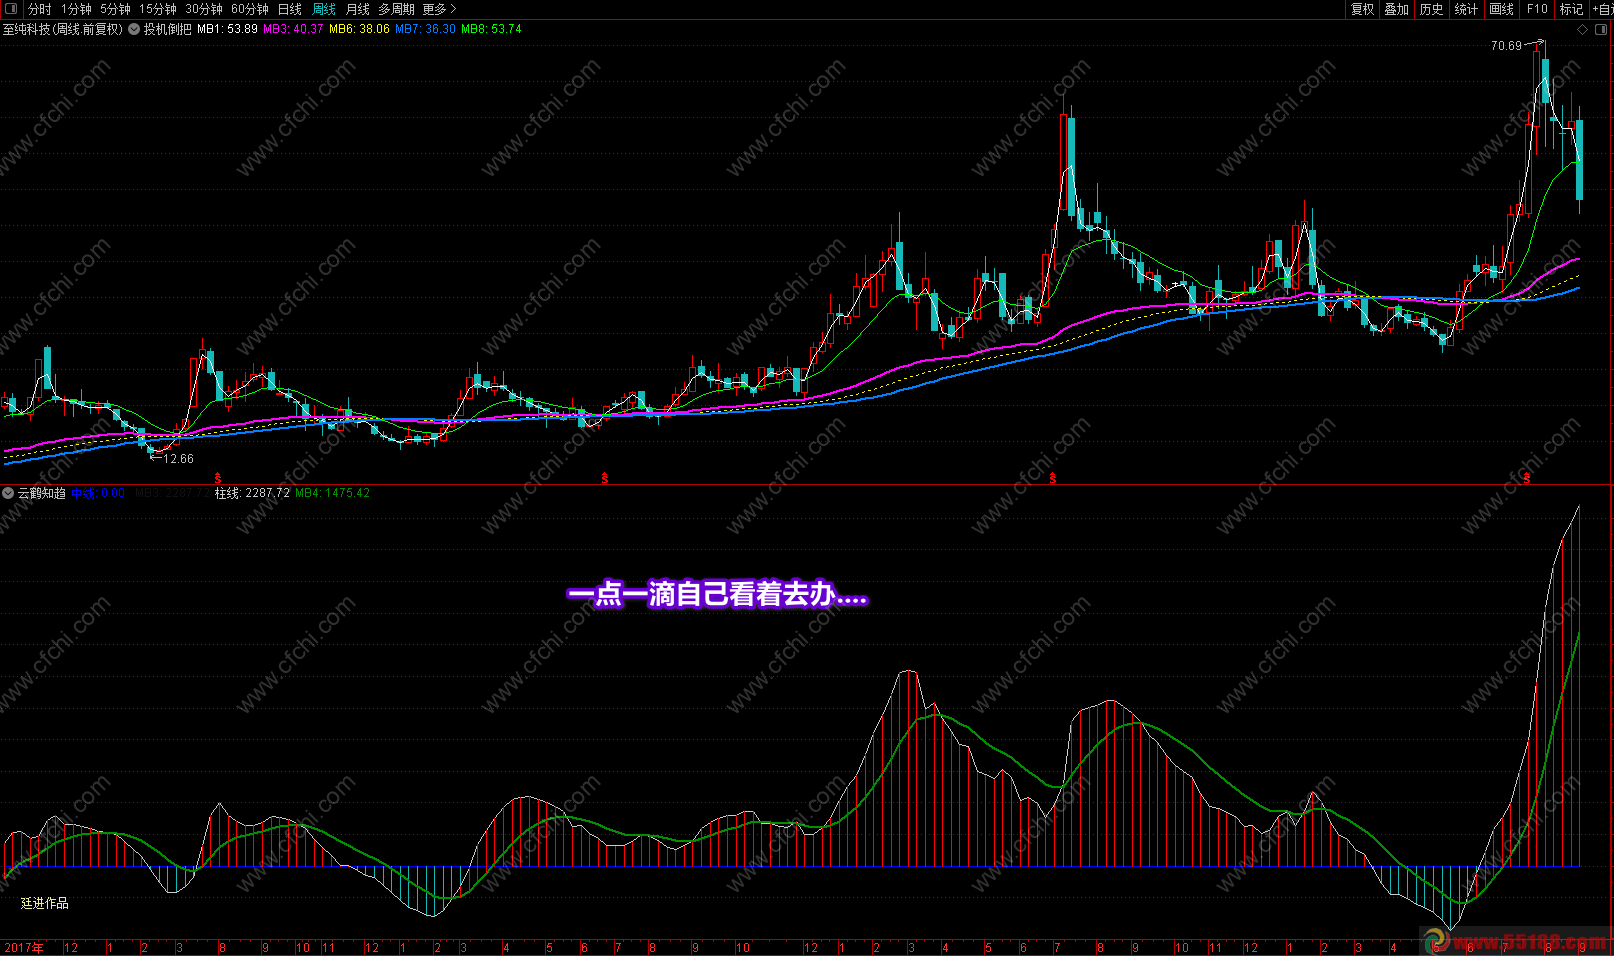Activate the 画线 drawing tools button

[1502, 9]
